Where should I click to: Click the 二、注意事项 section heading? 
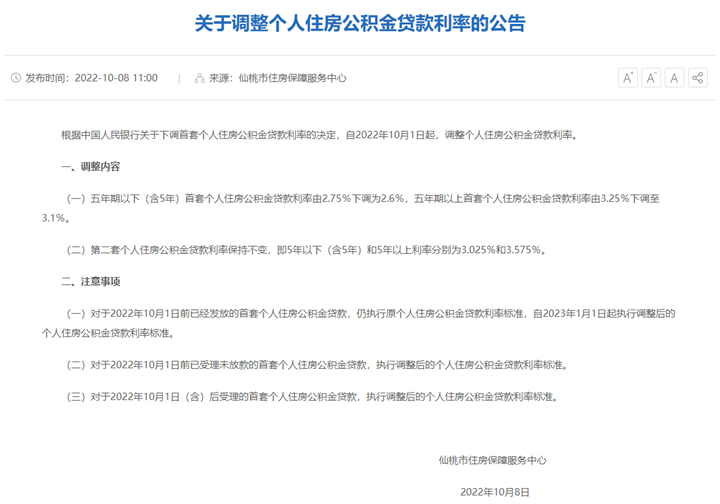click(x=90, y=281)
